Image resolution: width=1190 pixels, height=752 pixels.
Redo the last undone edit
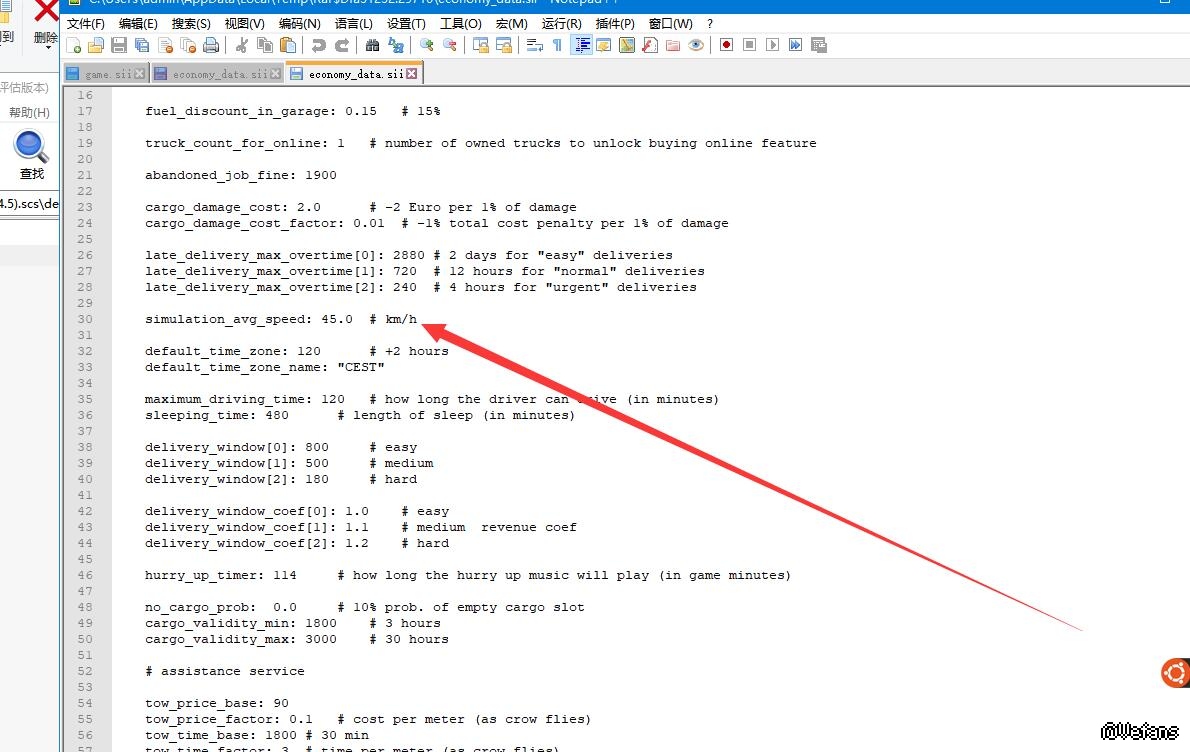(x=342, y=46)
